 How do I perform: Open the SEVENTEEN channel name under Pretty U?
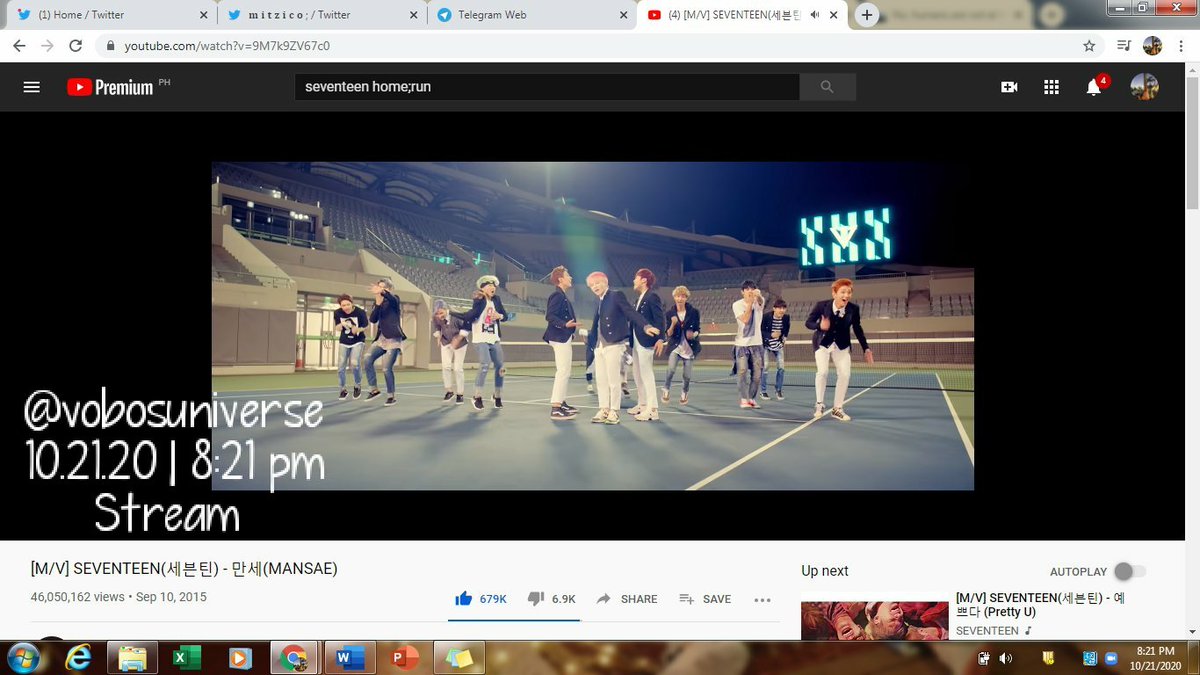[987, 631]
